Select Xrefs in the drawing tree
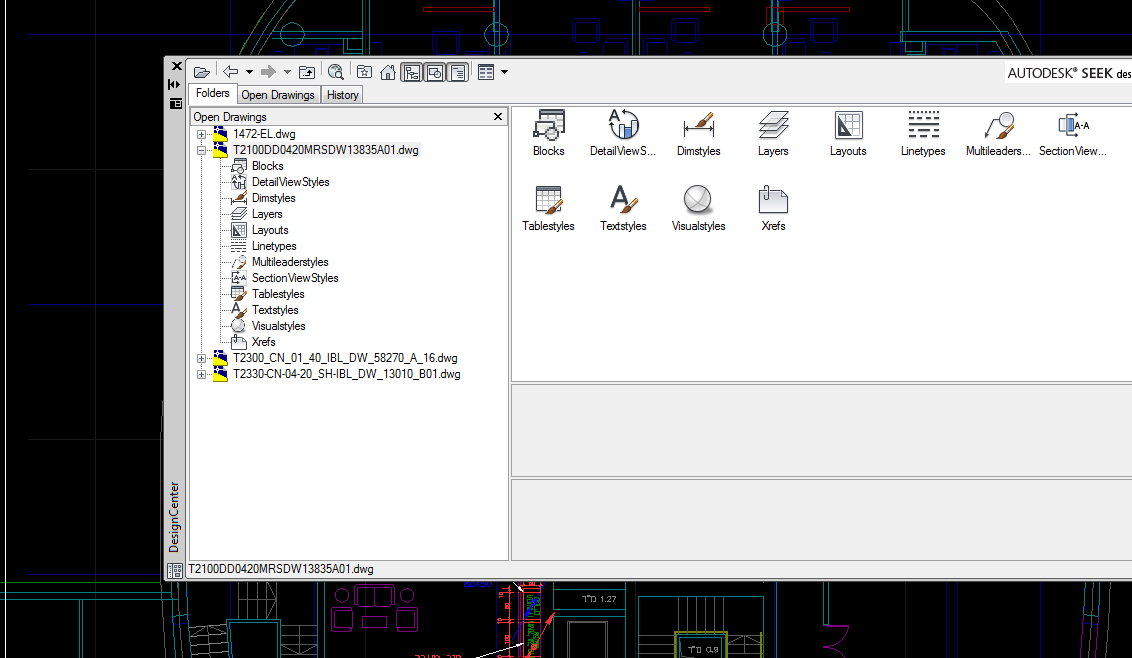This screenshot has height=658, width=1132. tap(263, 342)
